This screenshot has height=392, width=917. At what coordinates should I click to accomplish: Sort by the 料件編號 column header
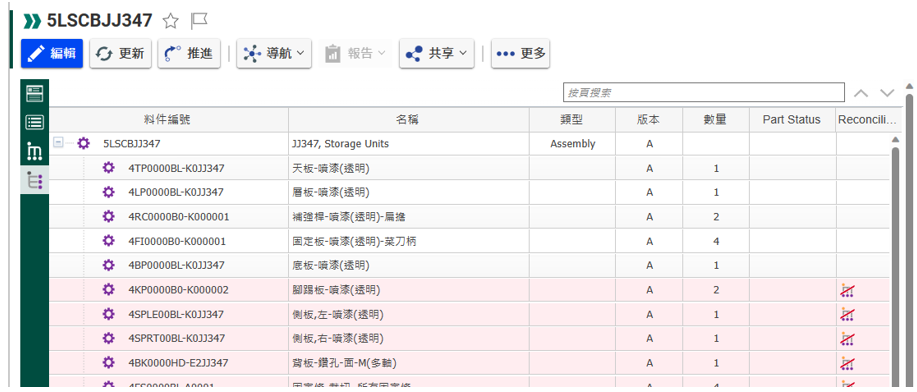(x=168, y=120)
